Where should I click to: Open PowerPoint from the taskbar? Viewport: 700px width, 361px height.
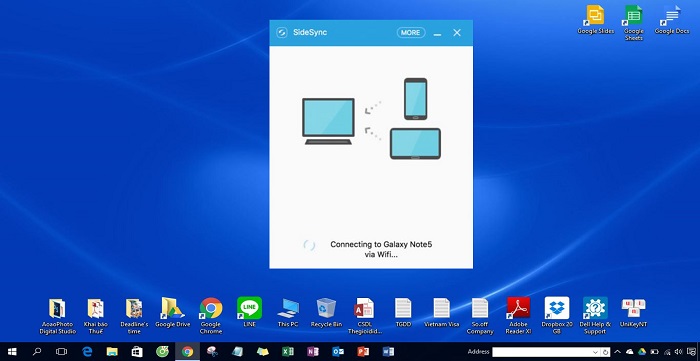(363, 352)
